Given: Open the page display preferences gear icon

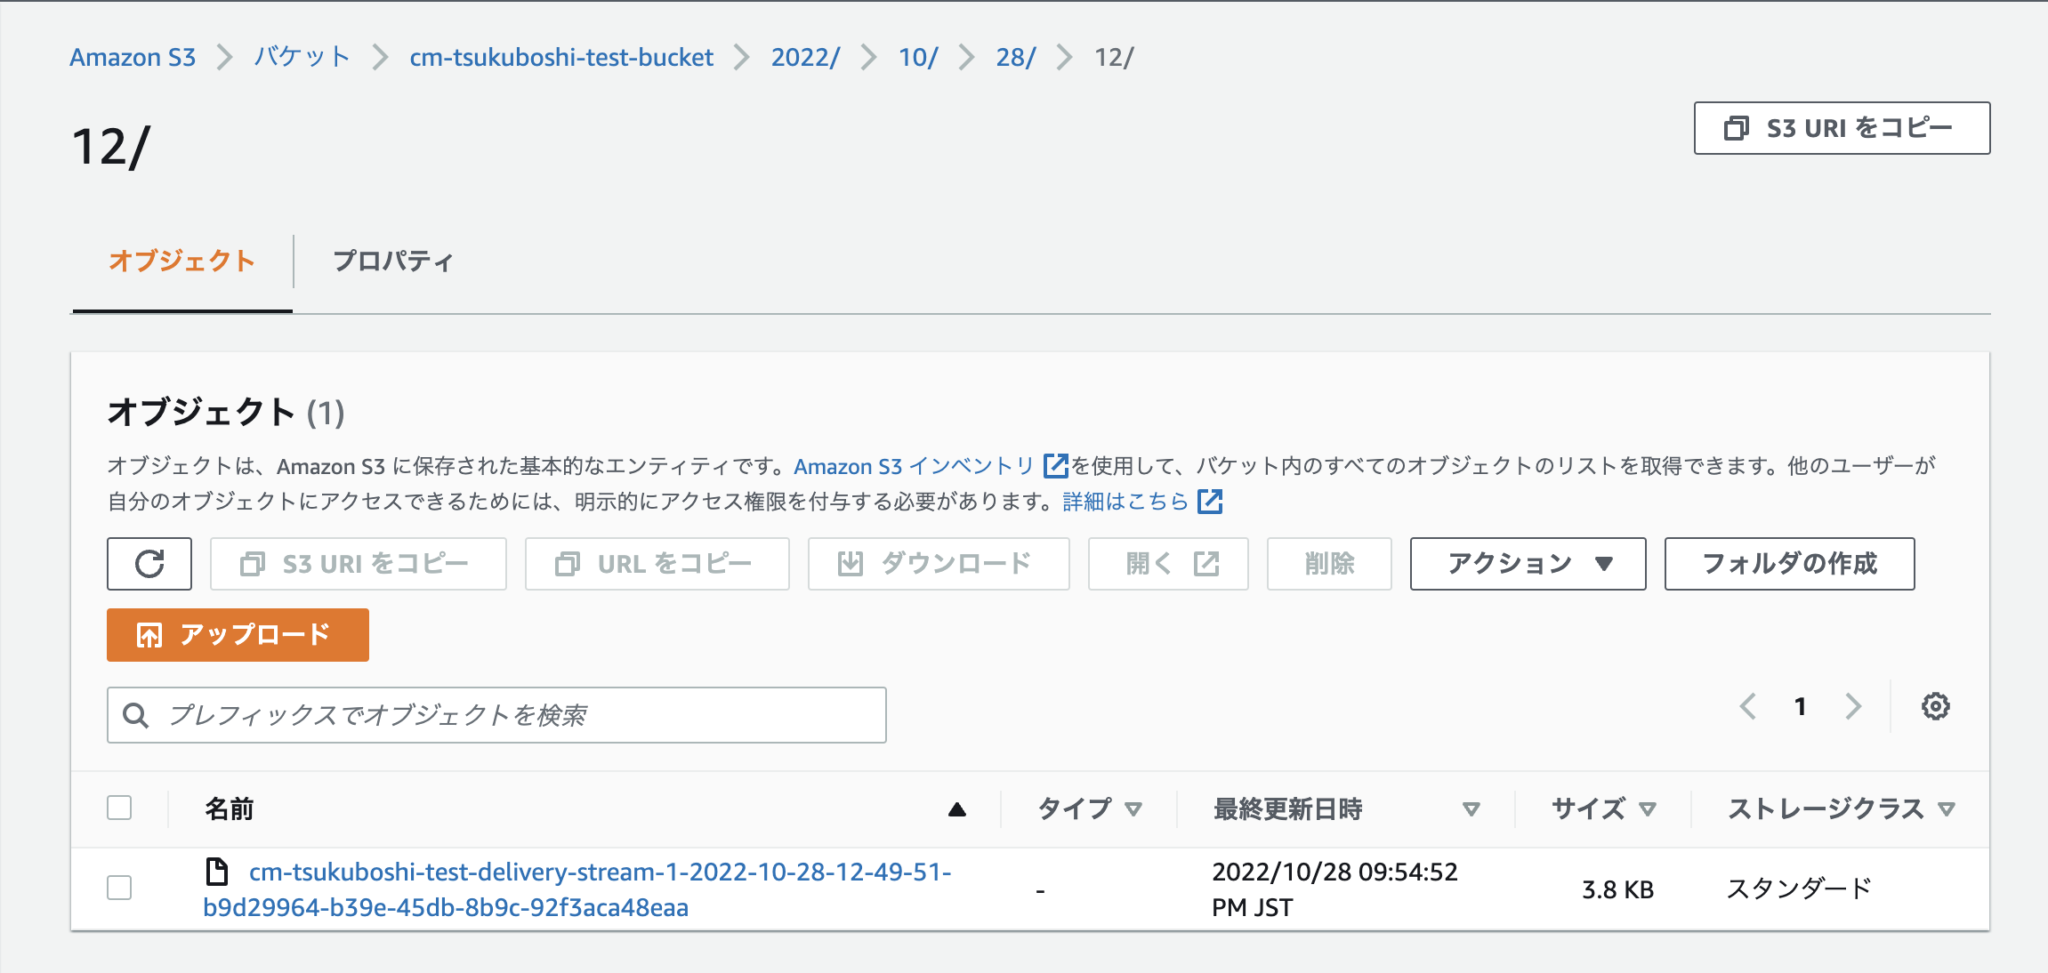Looking at the screenshot, I should click(x=1936, y=707).
